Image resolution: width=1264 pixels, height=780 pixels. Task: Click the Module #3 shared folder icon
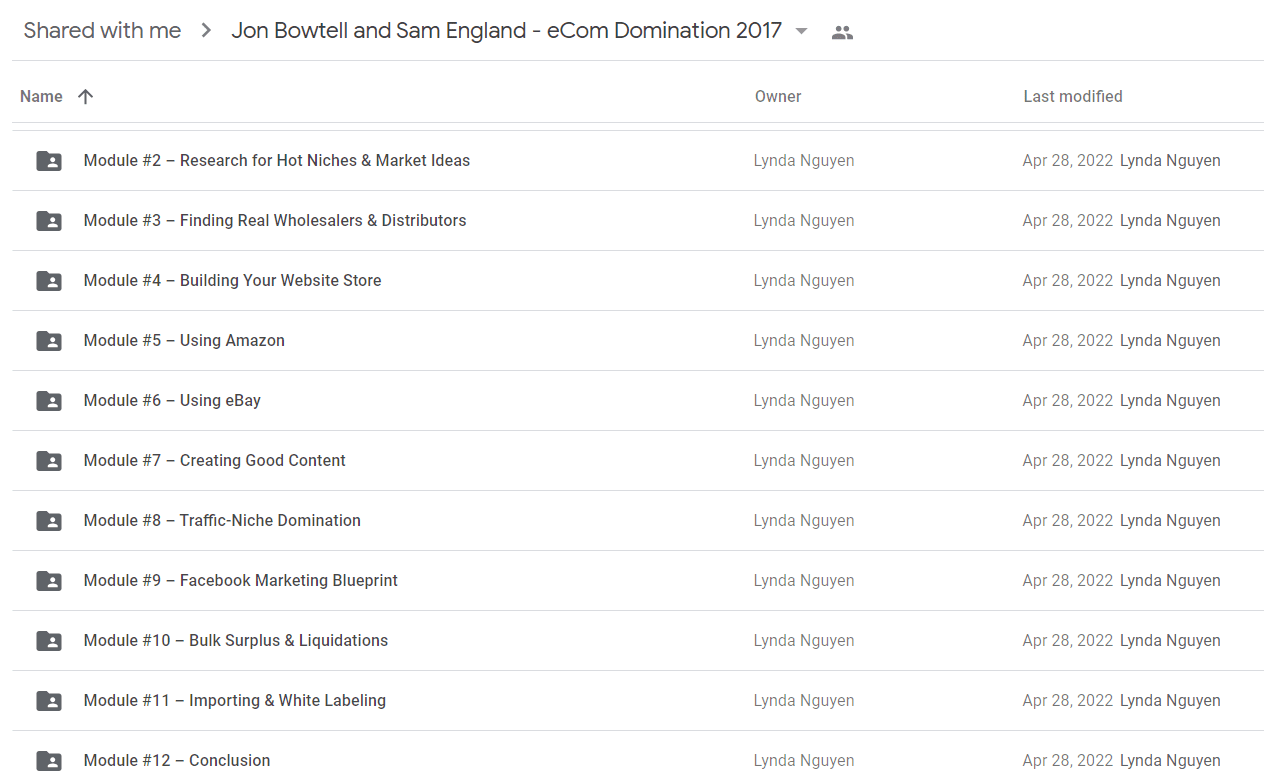[x=49, y=221]
